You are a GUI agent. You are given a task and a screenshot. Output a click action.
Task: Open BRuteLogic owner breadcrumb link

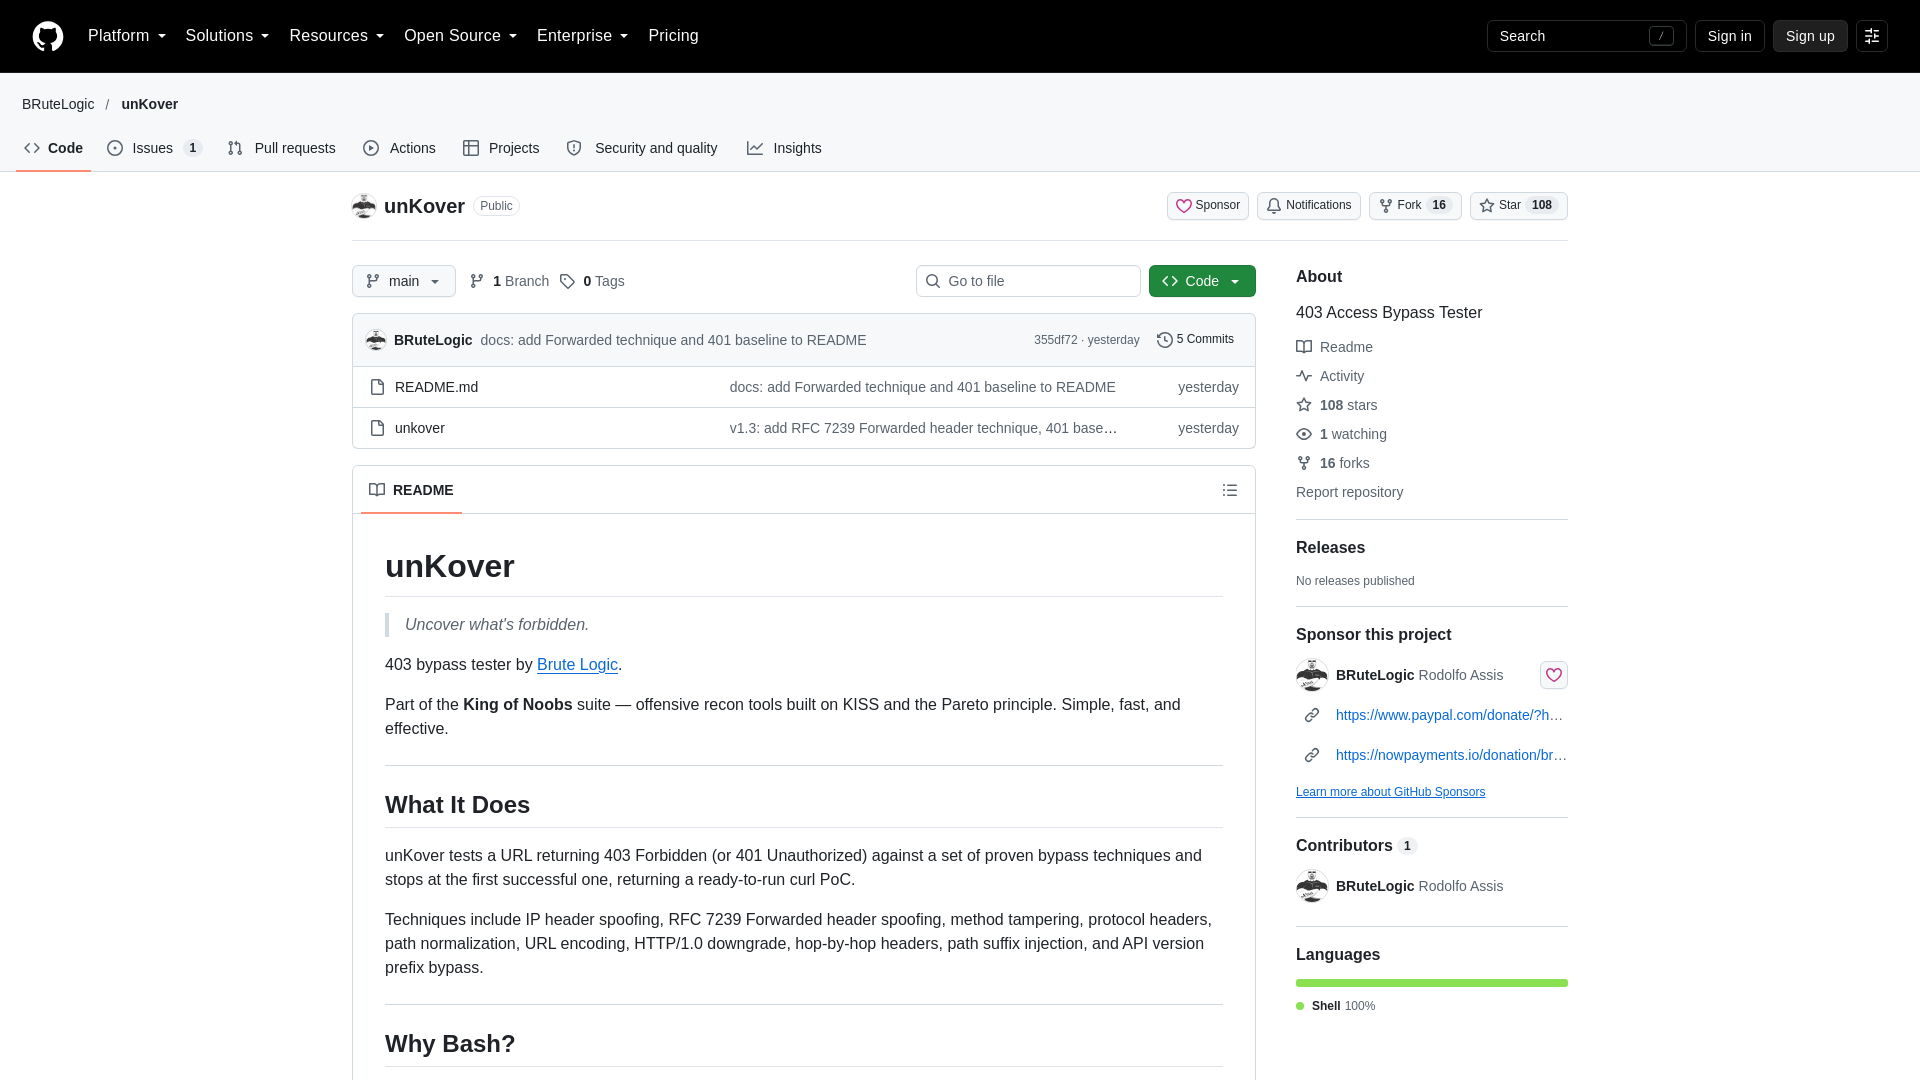click(x=58, y=104)
